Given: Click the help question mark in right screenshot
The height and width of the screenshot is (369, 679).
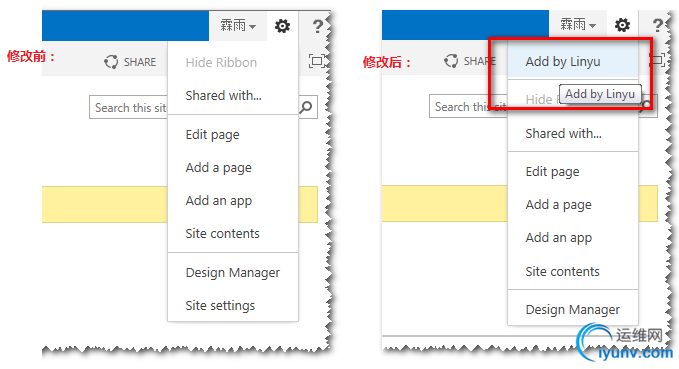Looking at the screenshot, I should (x=658, y=25).
